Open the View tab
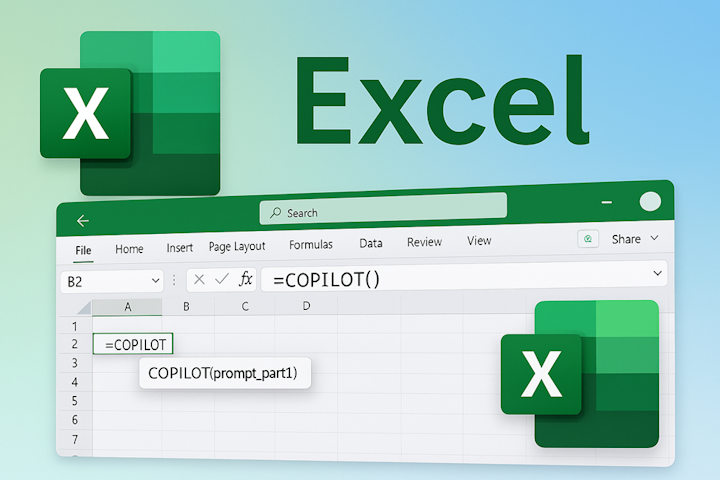 click(x=479, y=240)
